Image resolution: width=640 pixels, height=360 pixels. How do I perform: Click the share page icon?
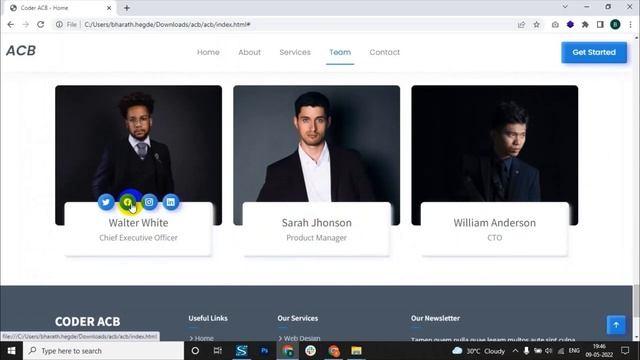(522, 24)
